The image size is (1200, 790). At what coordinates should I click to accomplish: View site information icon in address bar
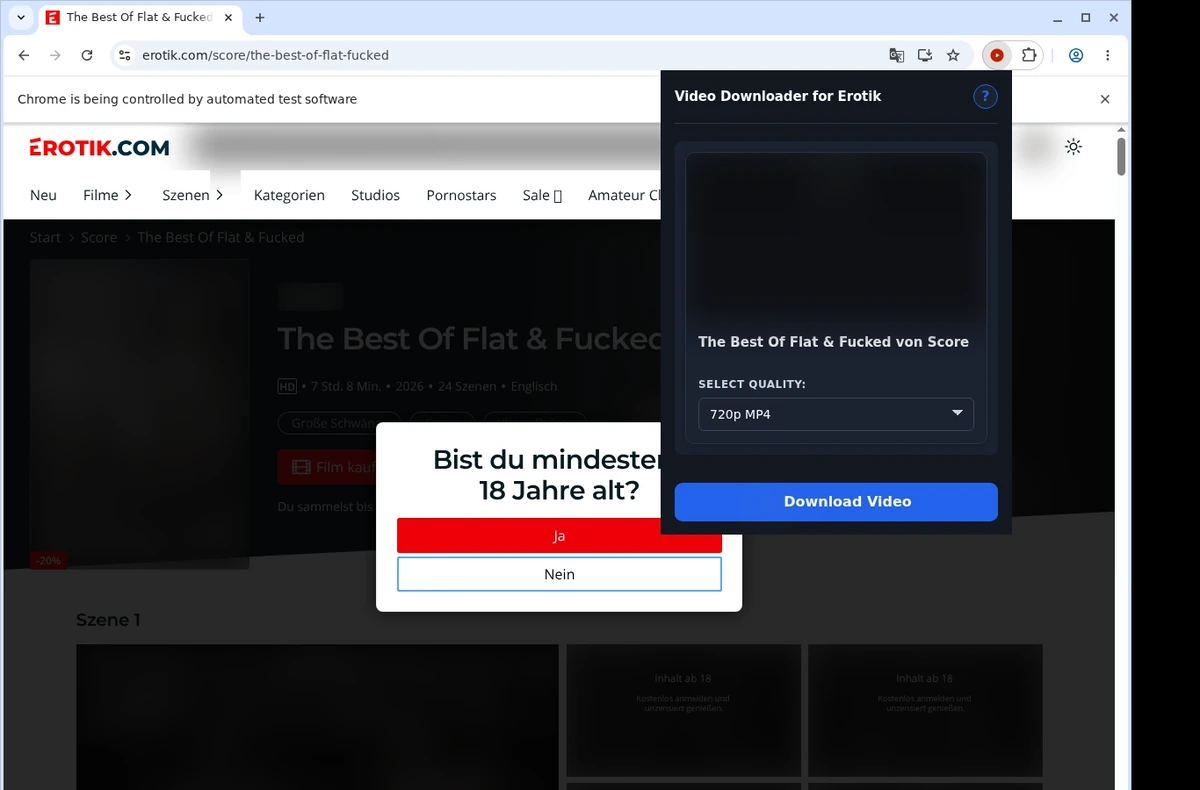[x=124, y=55]
